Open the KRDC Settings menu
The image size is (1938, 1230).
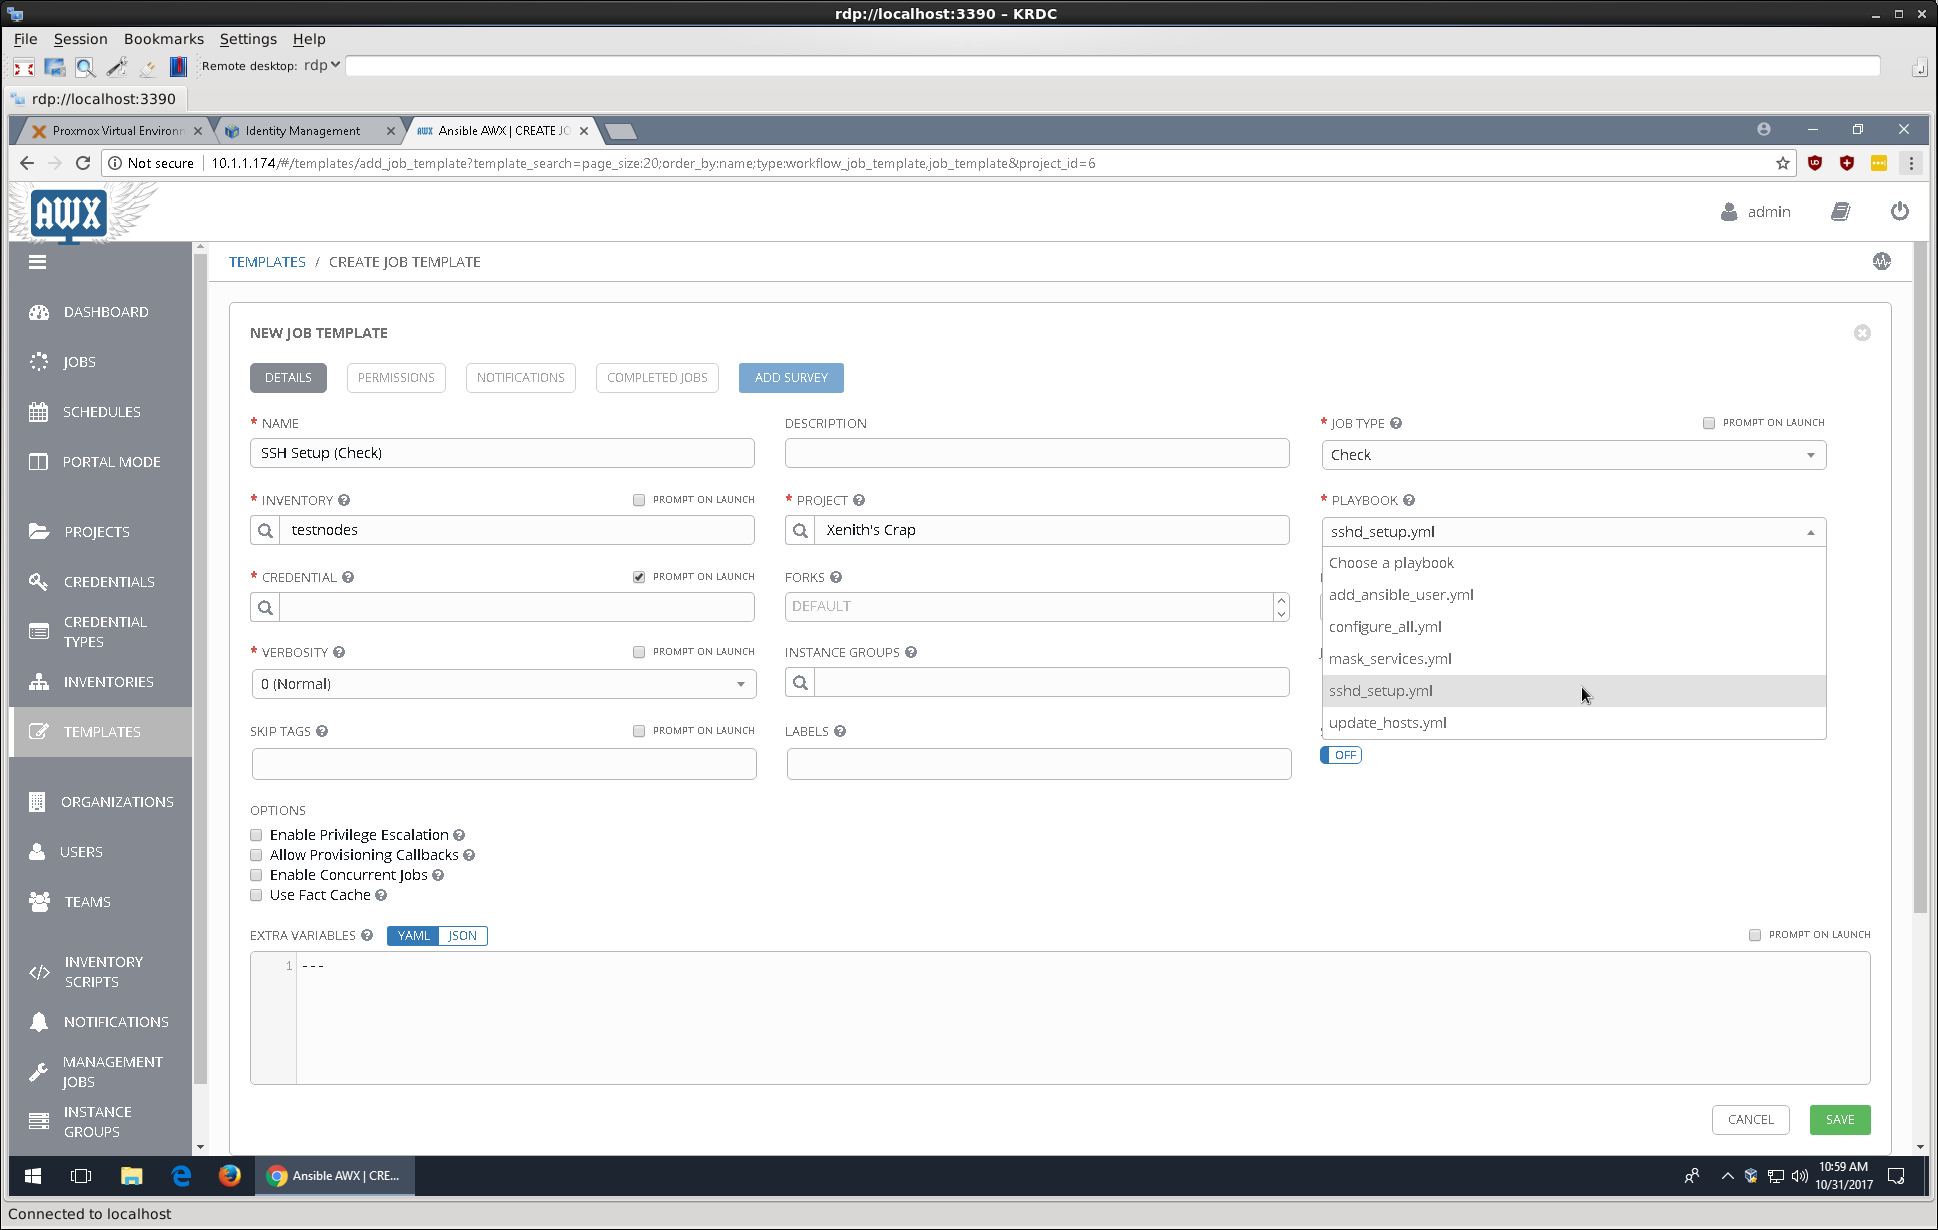(x=248, y=39)
